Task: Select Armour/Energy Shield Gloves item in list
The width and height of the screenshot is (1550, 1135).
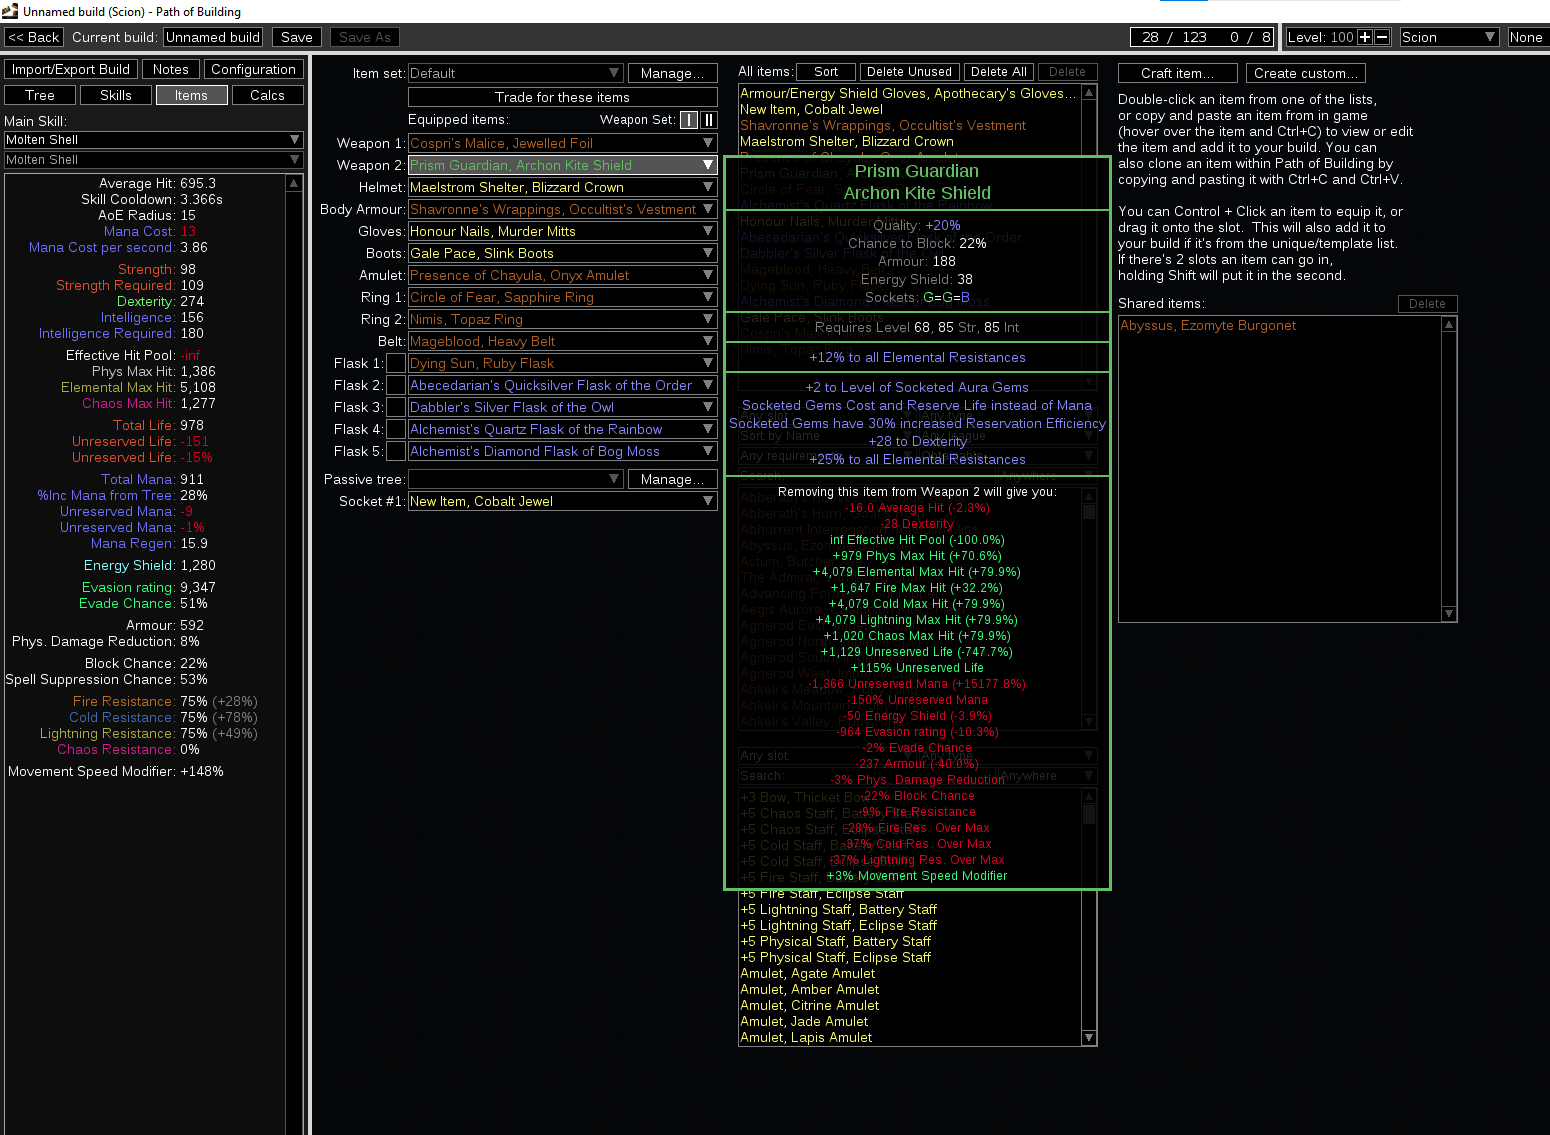Action: tap(910, 93)
